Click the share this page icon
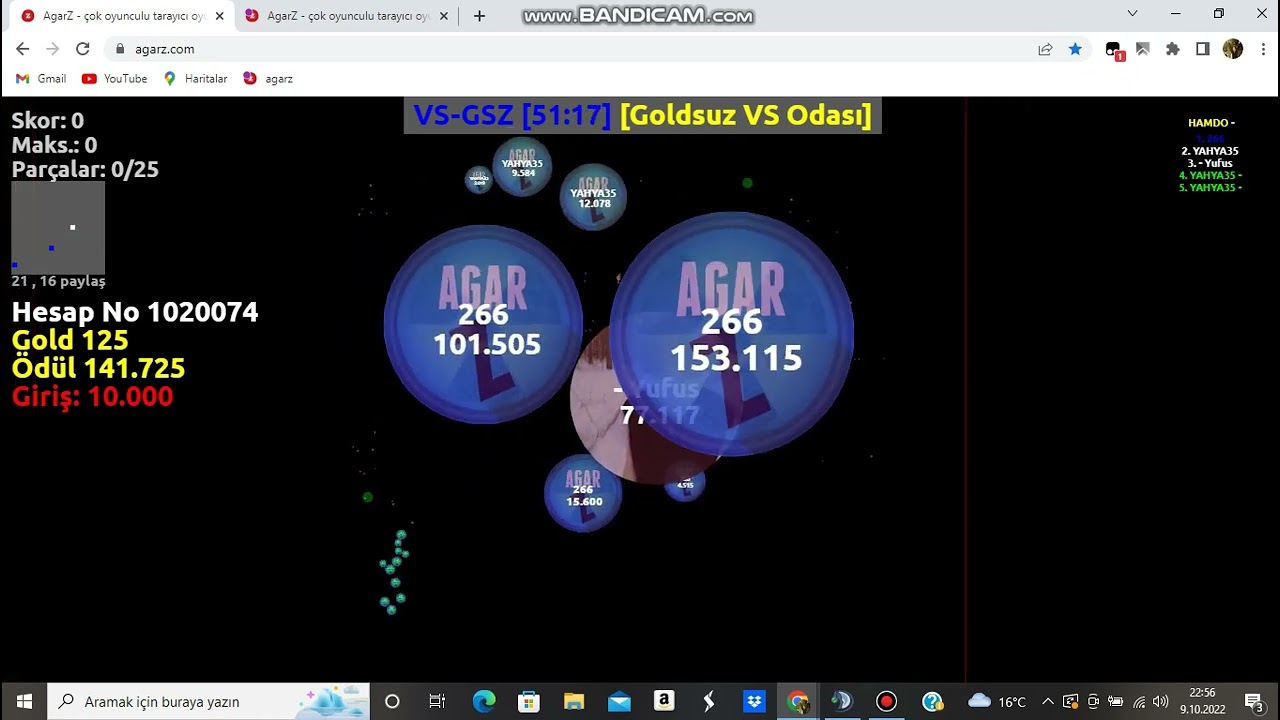 1045,49
